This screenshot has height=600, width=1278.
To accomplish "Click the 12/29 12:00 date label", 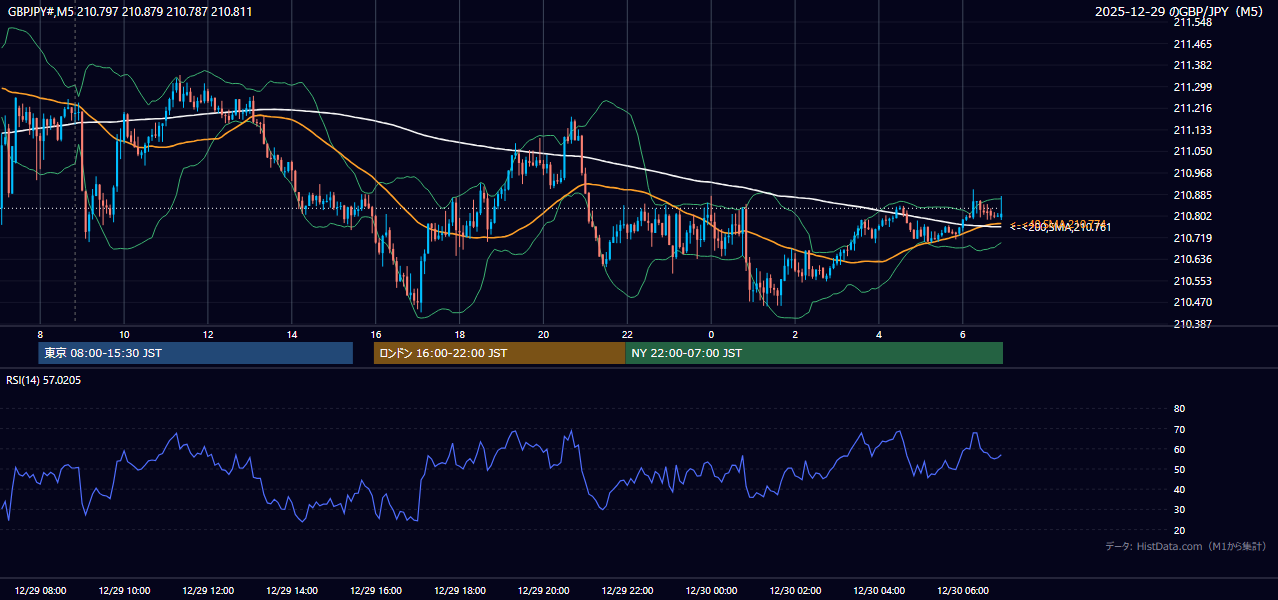I will pyautogui.click(x=209, y=590).
